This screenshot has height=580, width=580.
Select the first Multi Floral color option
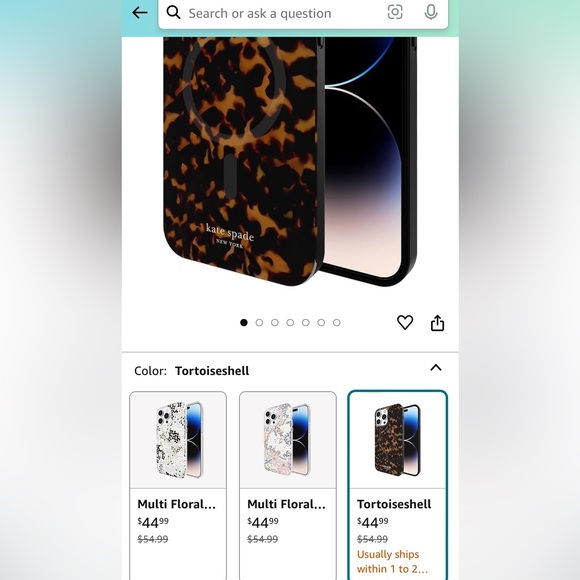point(178,485)
